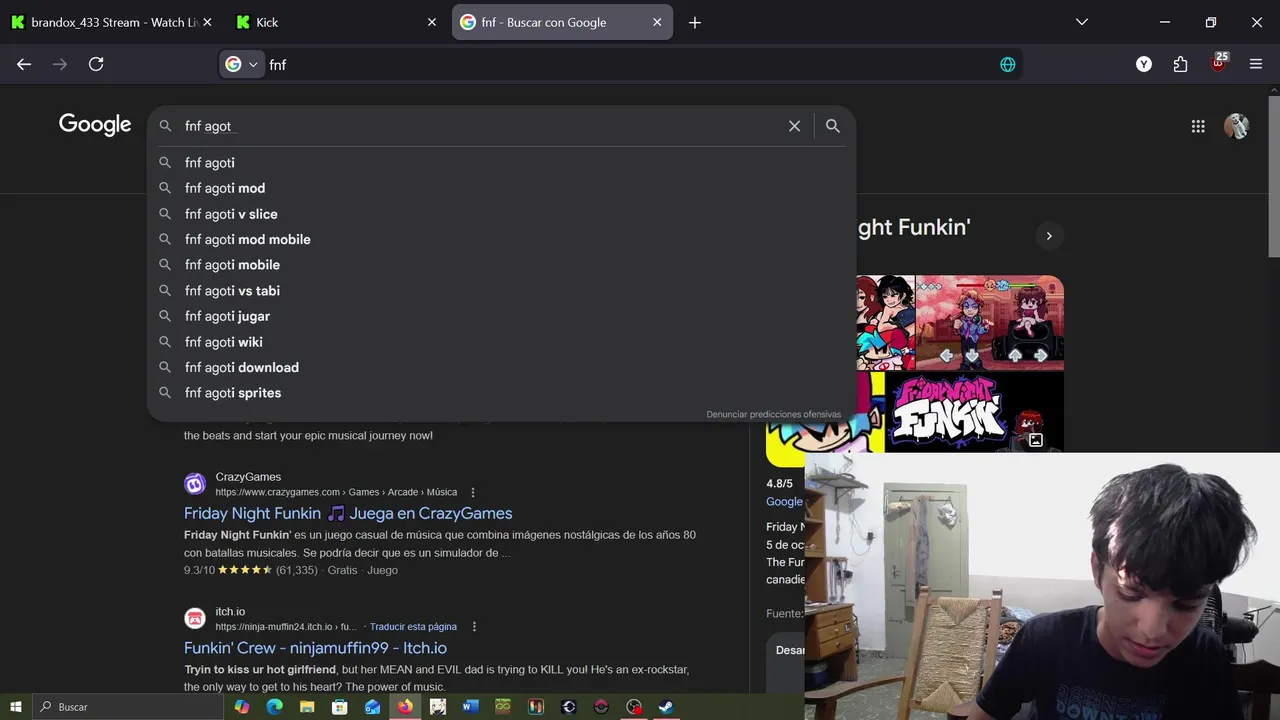The image size is (1280, 720).
Task: Open the Windows Start menu
Action: tap(16, 707)
